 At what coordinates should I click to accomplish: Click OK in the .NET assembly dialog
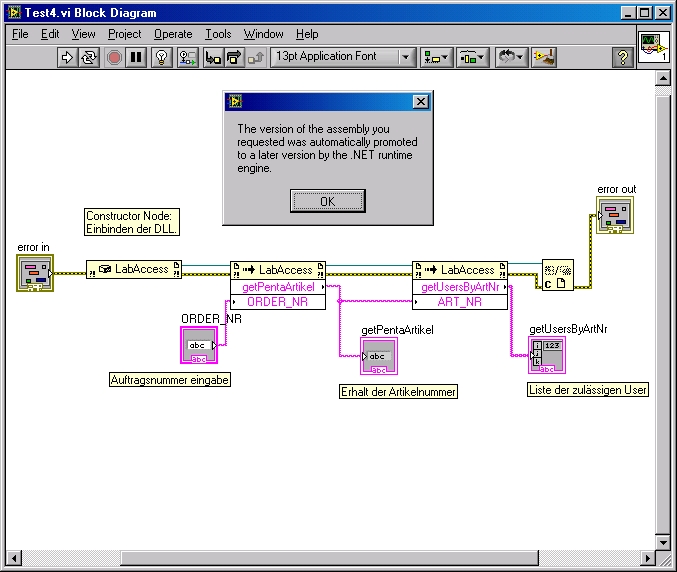pos(328,201)
